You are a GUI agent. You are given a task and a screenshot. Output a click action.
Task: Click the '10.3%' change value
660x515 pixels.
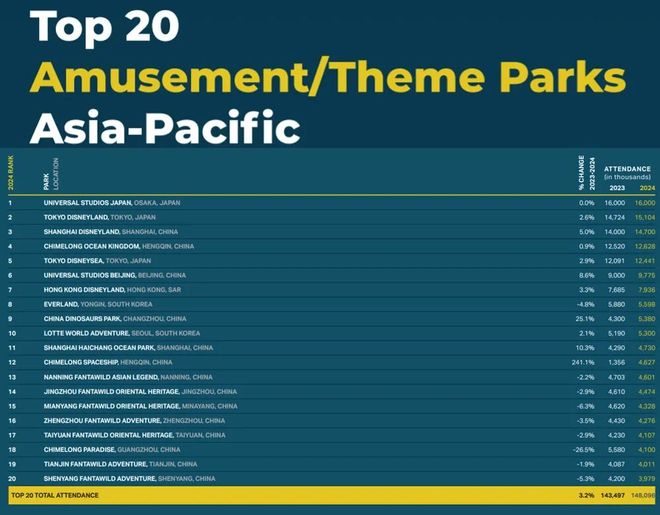[x=585, y=348]
